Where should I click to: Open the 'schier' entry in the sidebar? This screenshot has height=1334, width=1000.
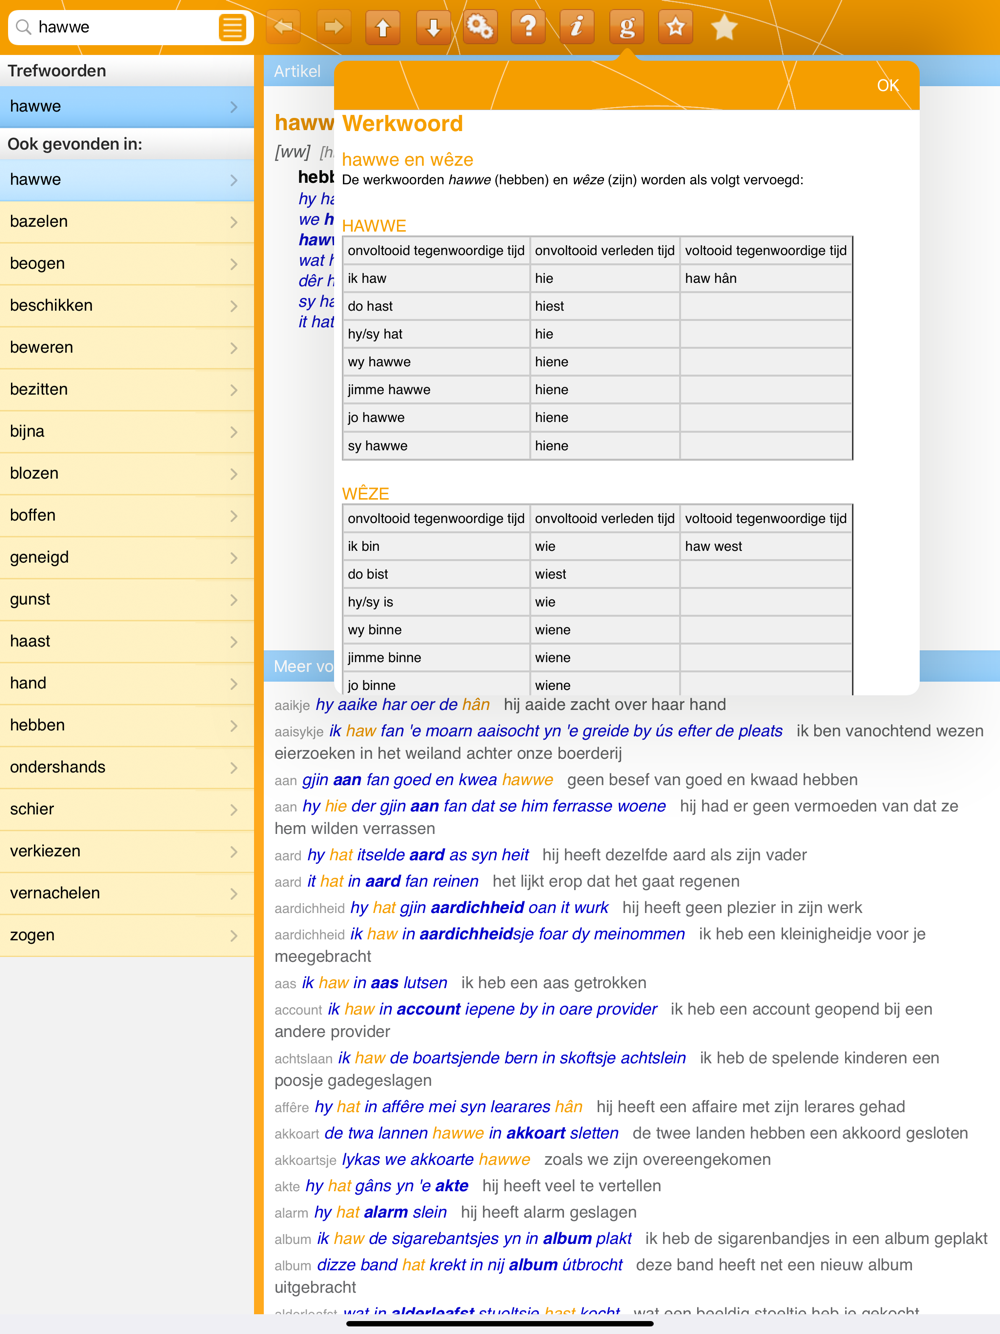tap(127, 810)
